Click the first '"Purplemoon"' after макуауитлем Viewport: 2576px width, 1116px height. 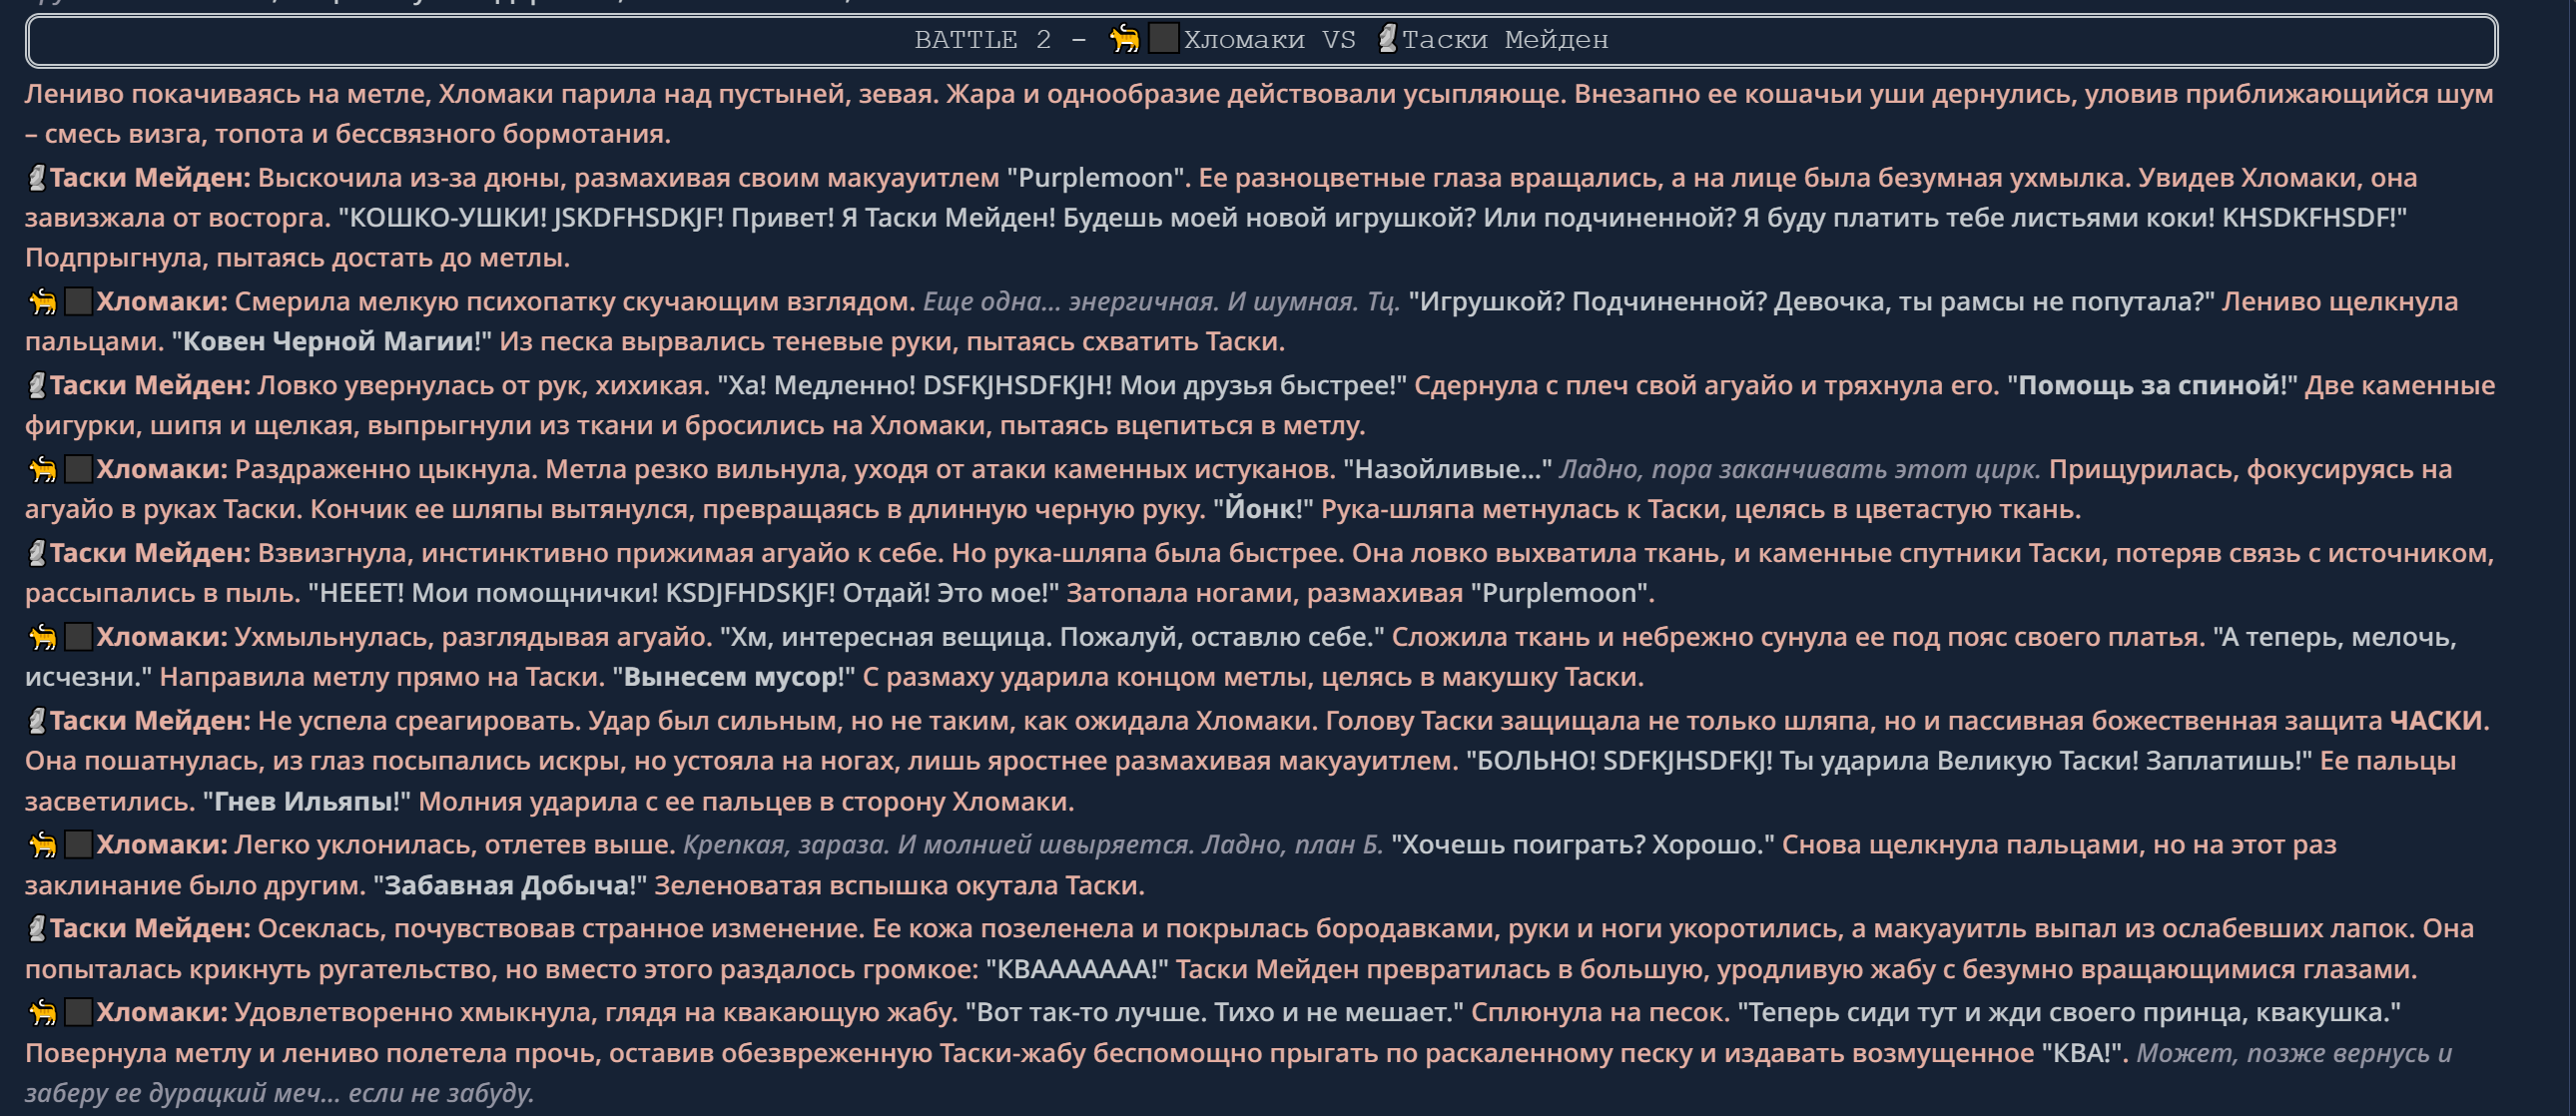1095,178
